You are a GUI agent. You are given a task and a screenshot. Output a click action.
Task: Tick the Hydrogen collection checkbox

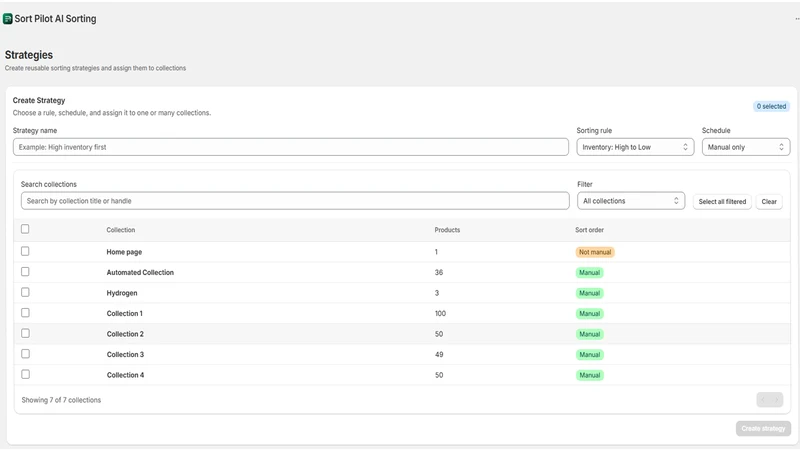(25, 292)
